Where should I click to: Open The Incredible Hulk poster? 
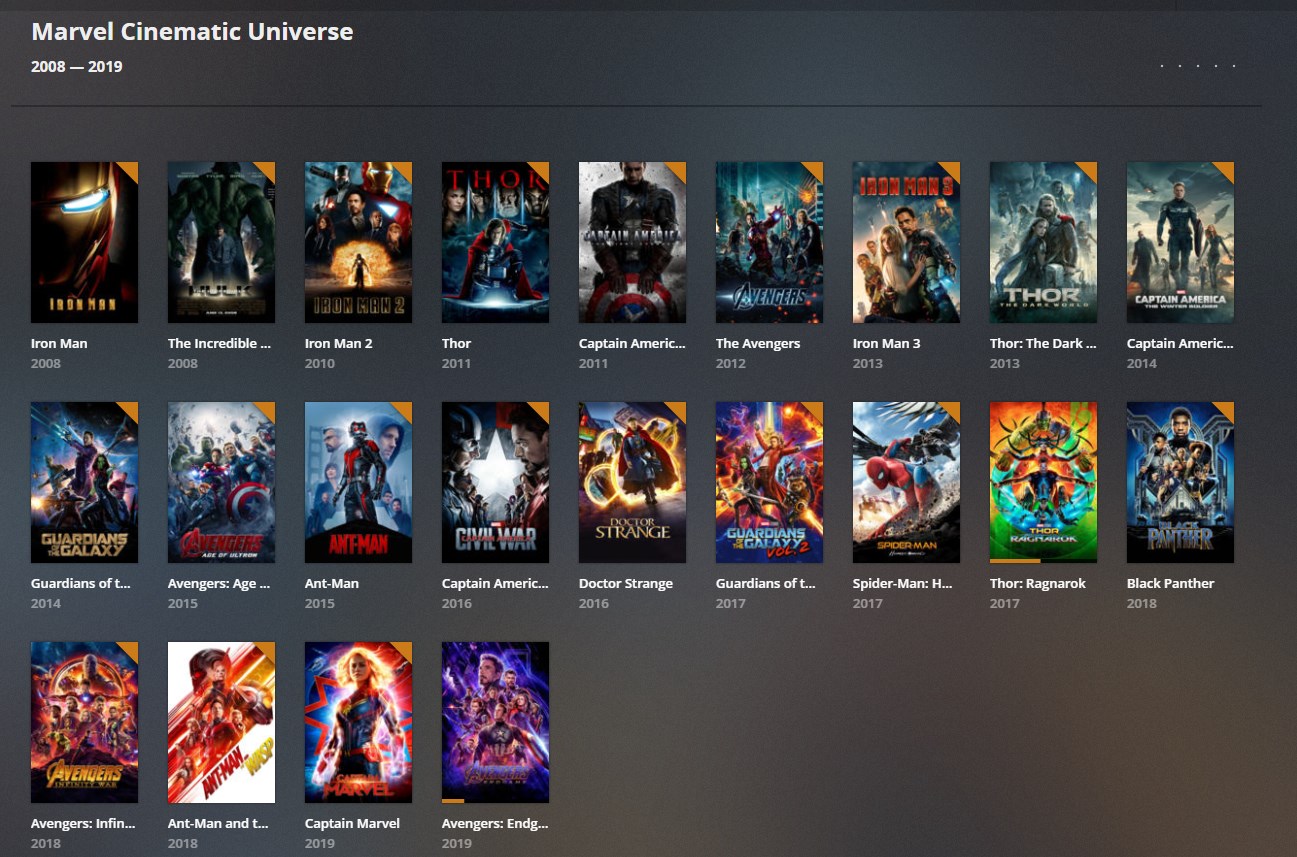click(x=221, y=243)
